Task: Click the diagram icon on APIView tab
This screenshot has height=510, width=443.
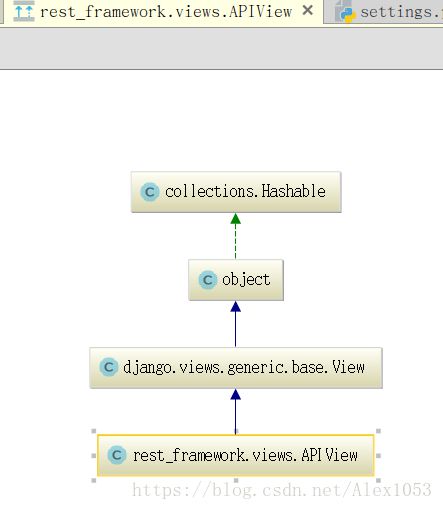Action: coord(24,12)
